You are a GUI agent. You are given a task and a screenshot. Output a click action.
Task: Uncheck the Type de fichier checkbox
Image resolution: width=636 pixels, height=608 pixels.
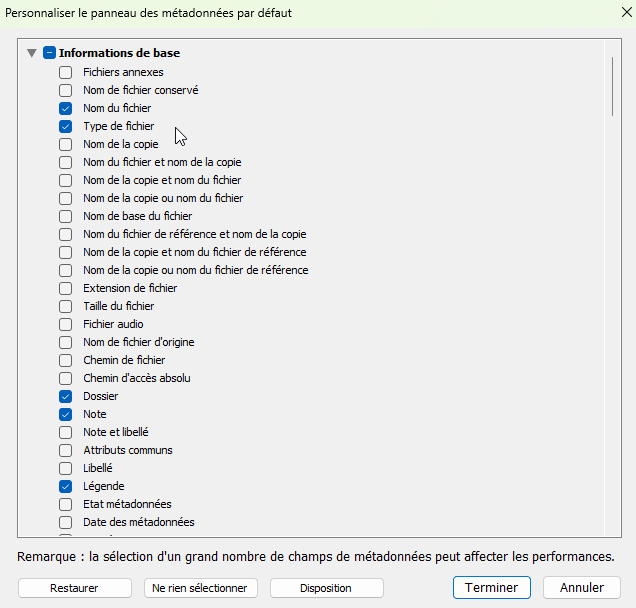66,126
